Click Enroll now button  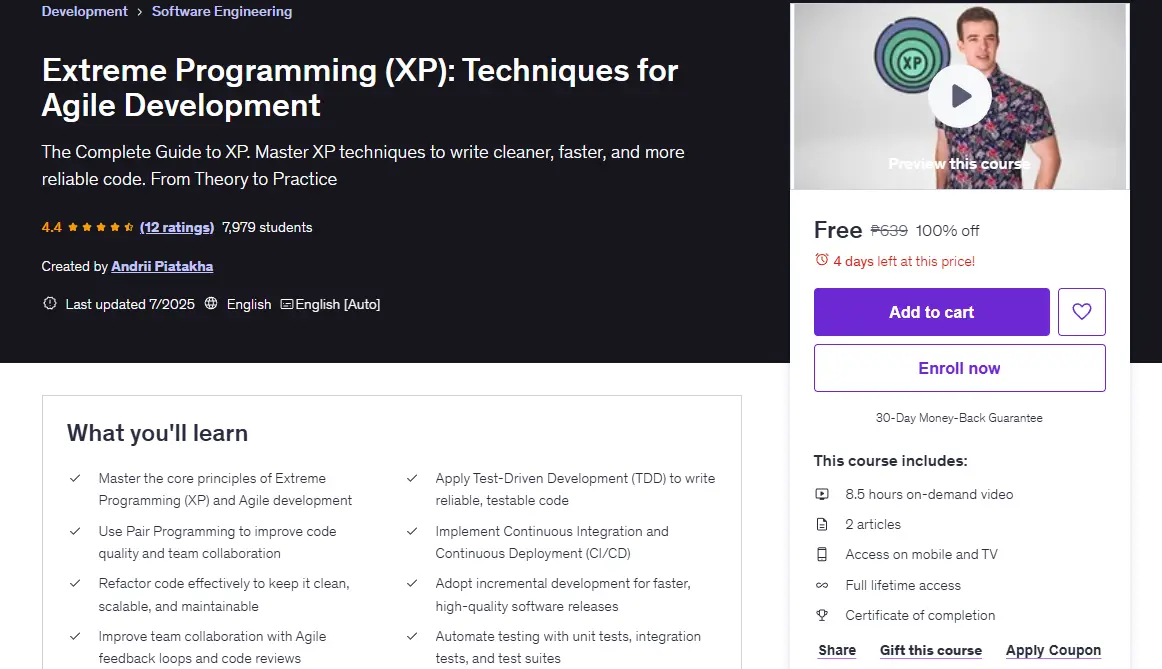pyautogui.click(x=960, y=368)
